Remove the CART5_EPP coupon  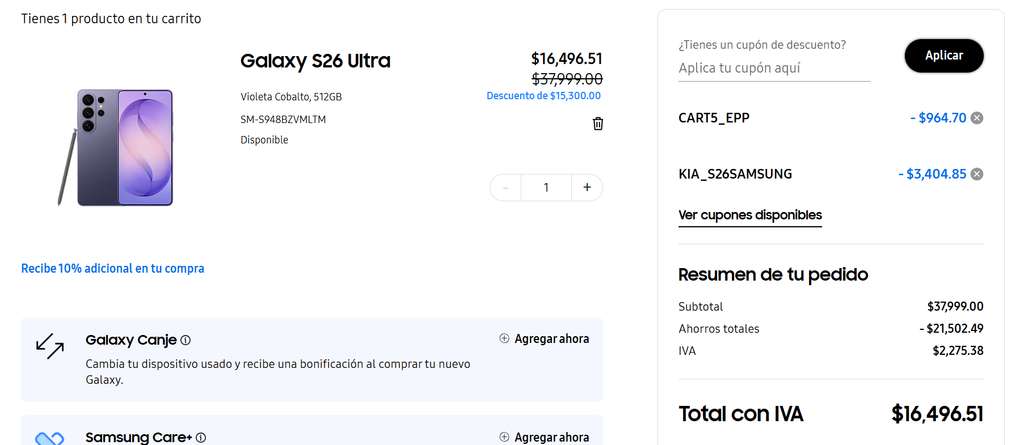point(976,118)
